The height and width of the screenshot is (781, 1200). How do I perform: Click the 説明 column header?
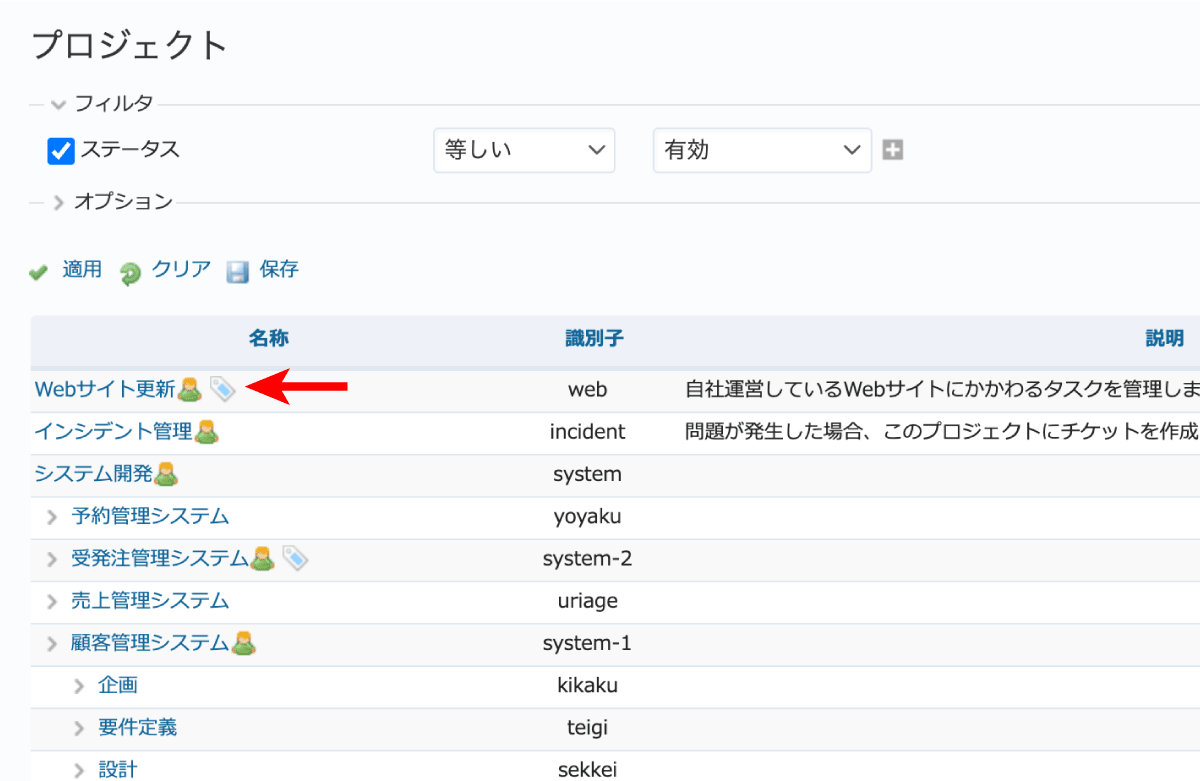[x=1165, y=338]
